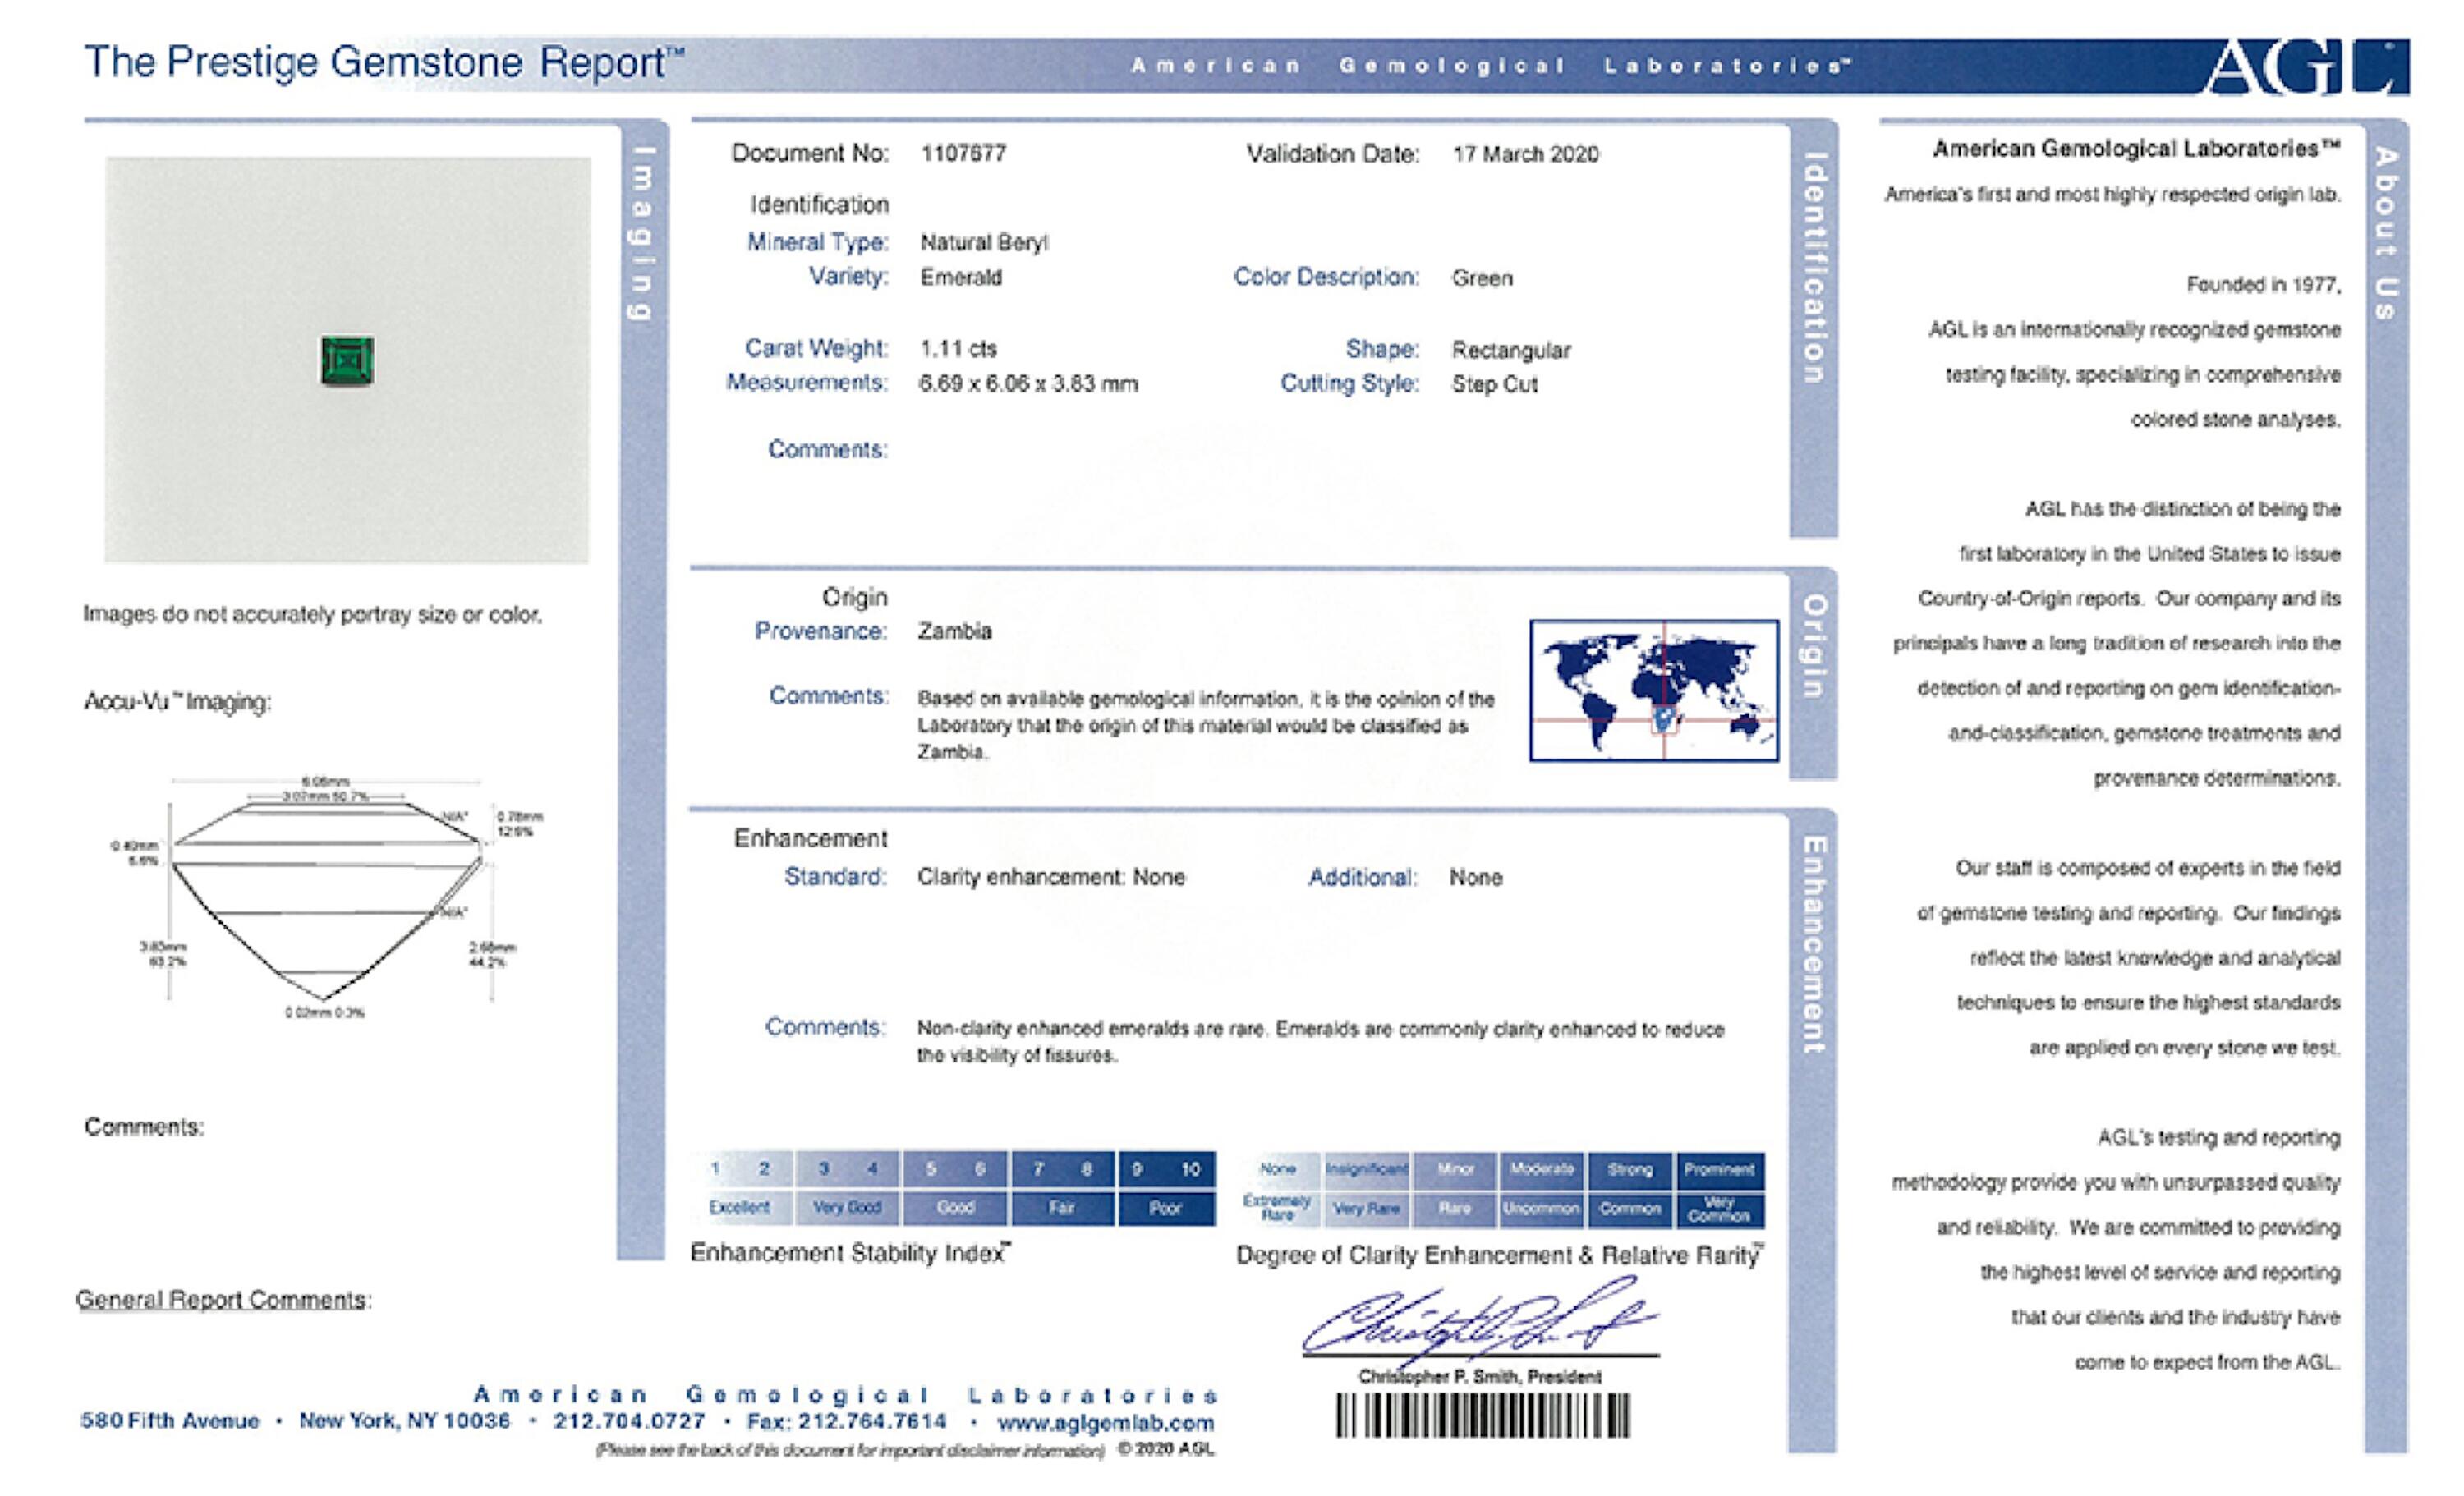The height and width of the screenshot is (1496, 2464).
Task: Select the Identification vertical tab
Action: 1814,267
